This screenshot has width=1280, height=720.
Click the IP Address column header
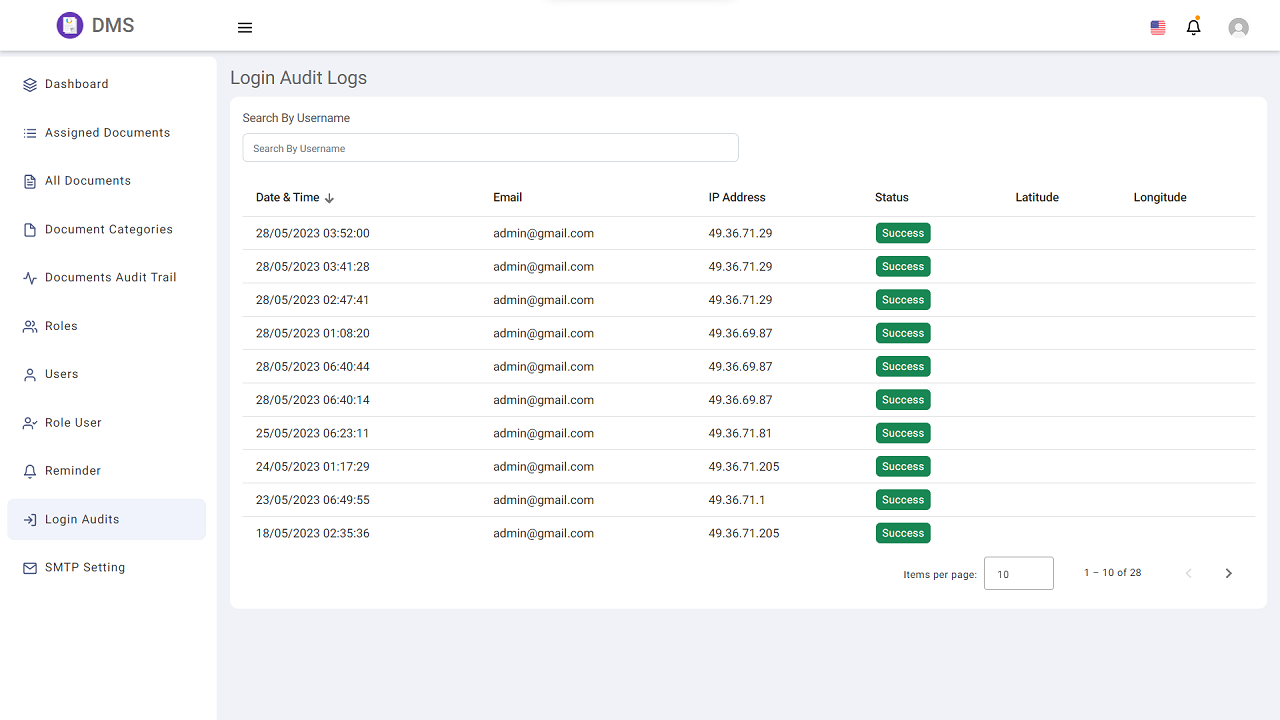737,198
